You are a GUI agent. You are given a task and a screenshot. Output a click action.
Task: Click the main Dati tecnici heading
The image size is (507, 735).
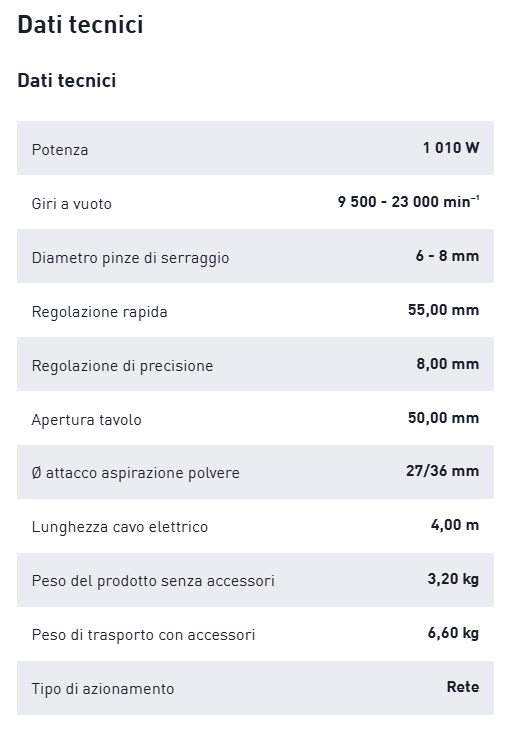point(80,24)
